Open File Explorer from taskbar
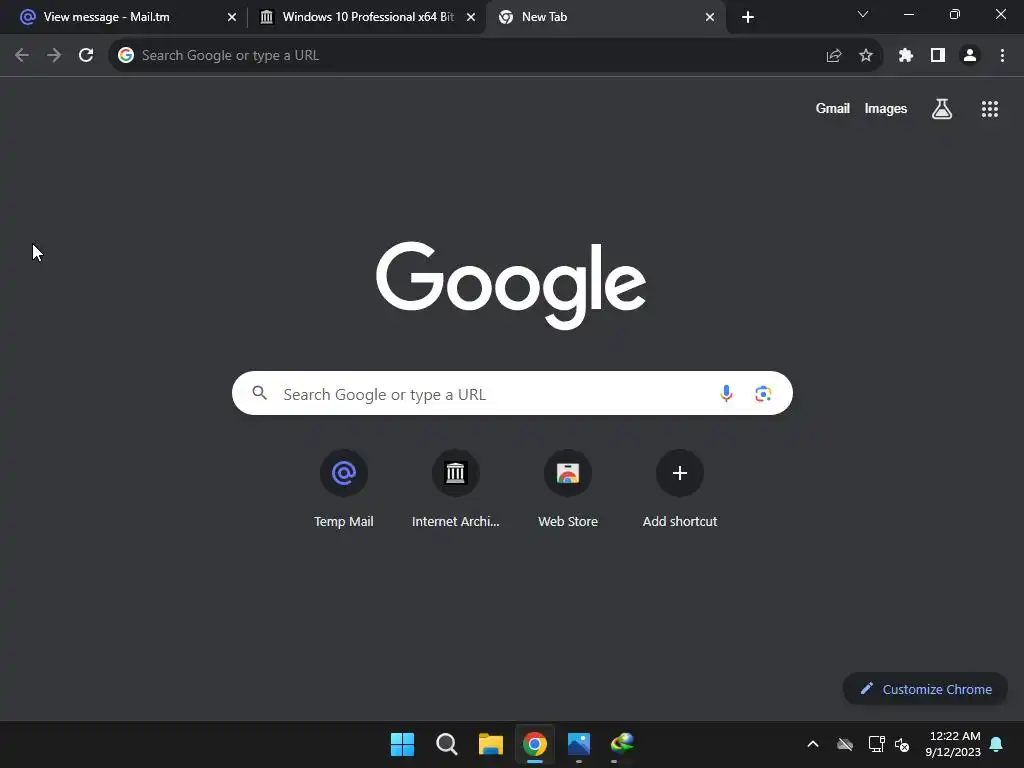Image resolution: width=1024 pixels, height=768 pixels. coord(490,744)
